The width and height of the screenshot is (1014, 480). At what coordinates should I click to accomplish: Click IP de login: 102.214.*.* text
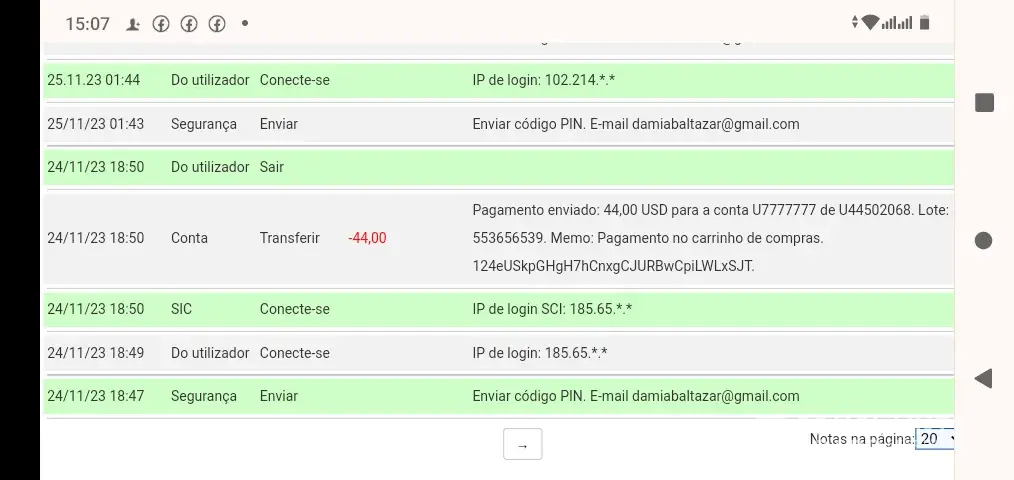544,80
